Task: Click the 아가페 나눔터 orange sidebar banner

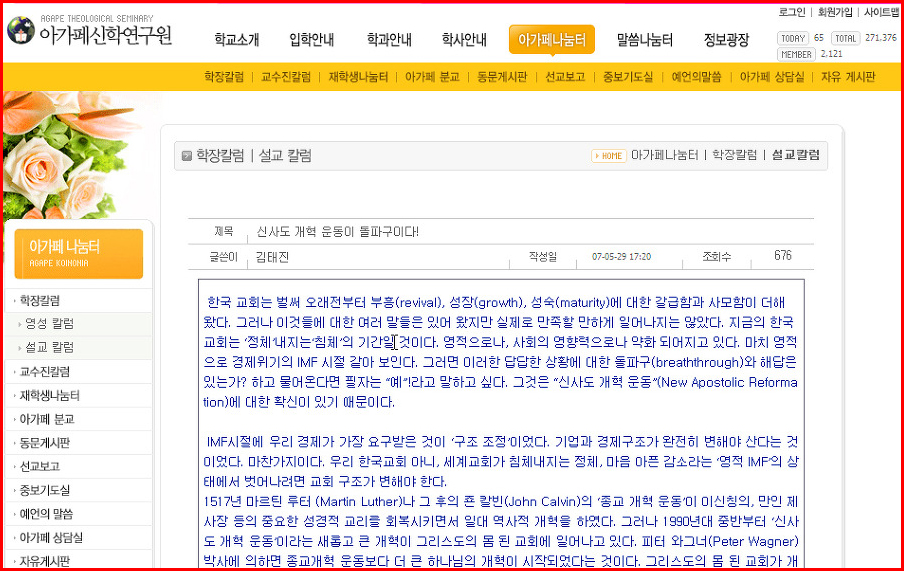Action: click(x=78, y=254)
